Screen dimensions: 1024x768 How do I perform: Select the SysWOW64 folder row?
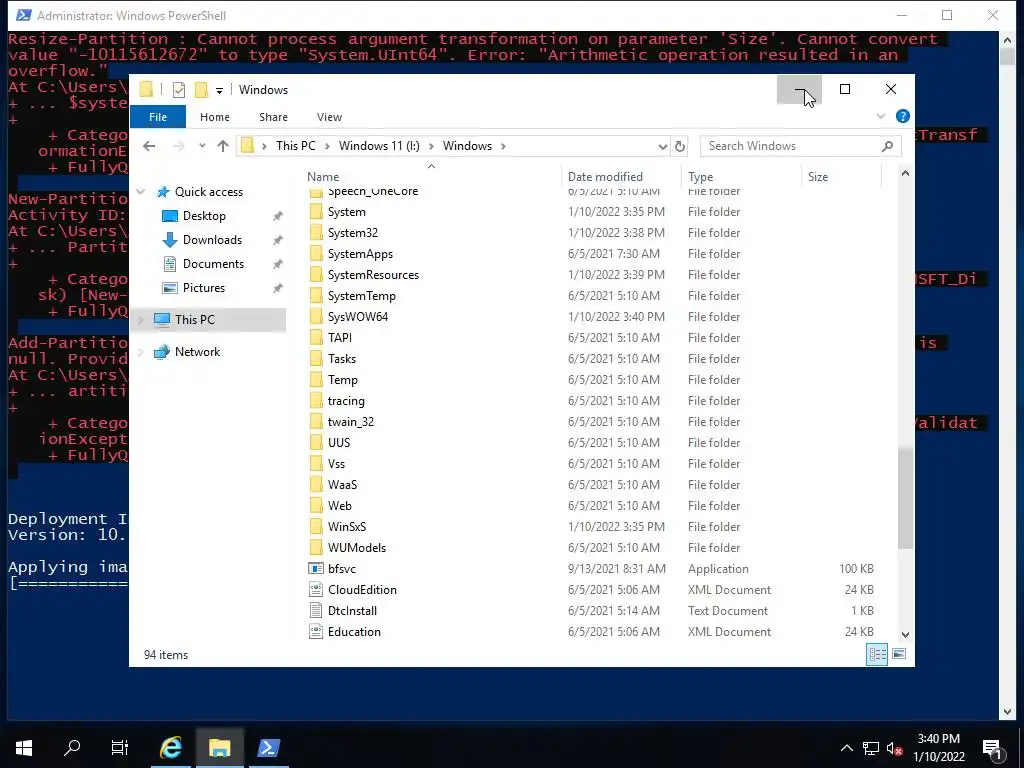point(593,317)
